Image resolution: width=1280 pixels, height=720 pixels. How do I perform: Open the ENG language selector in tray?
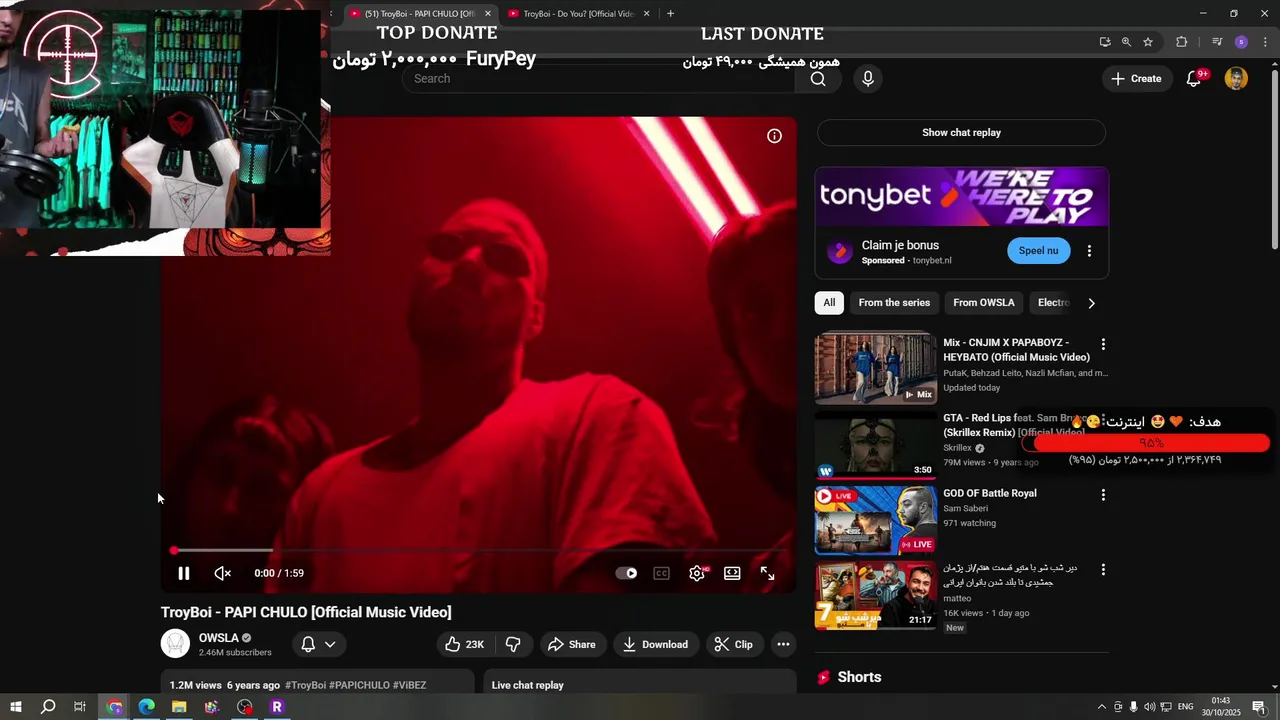(x=1185, y=707)
